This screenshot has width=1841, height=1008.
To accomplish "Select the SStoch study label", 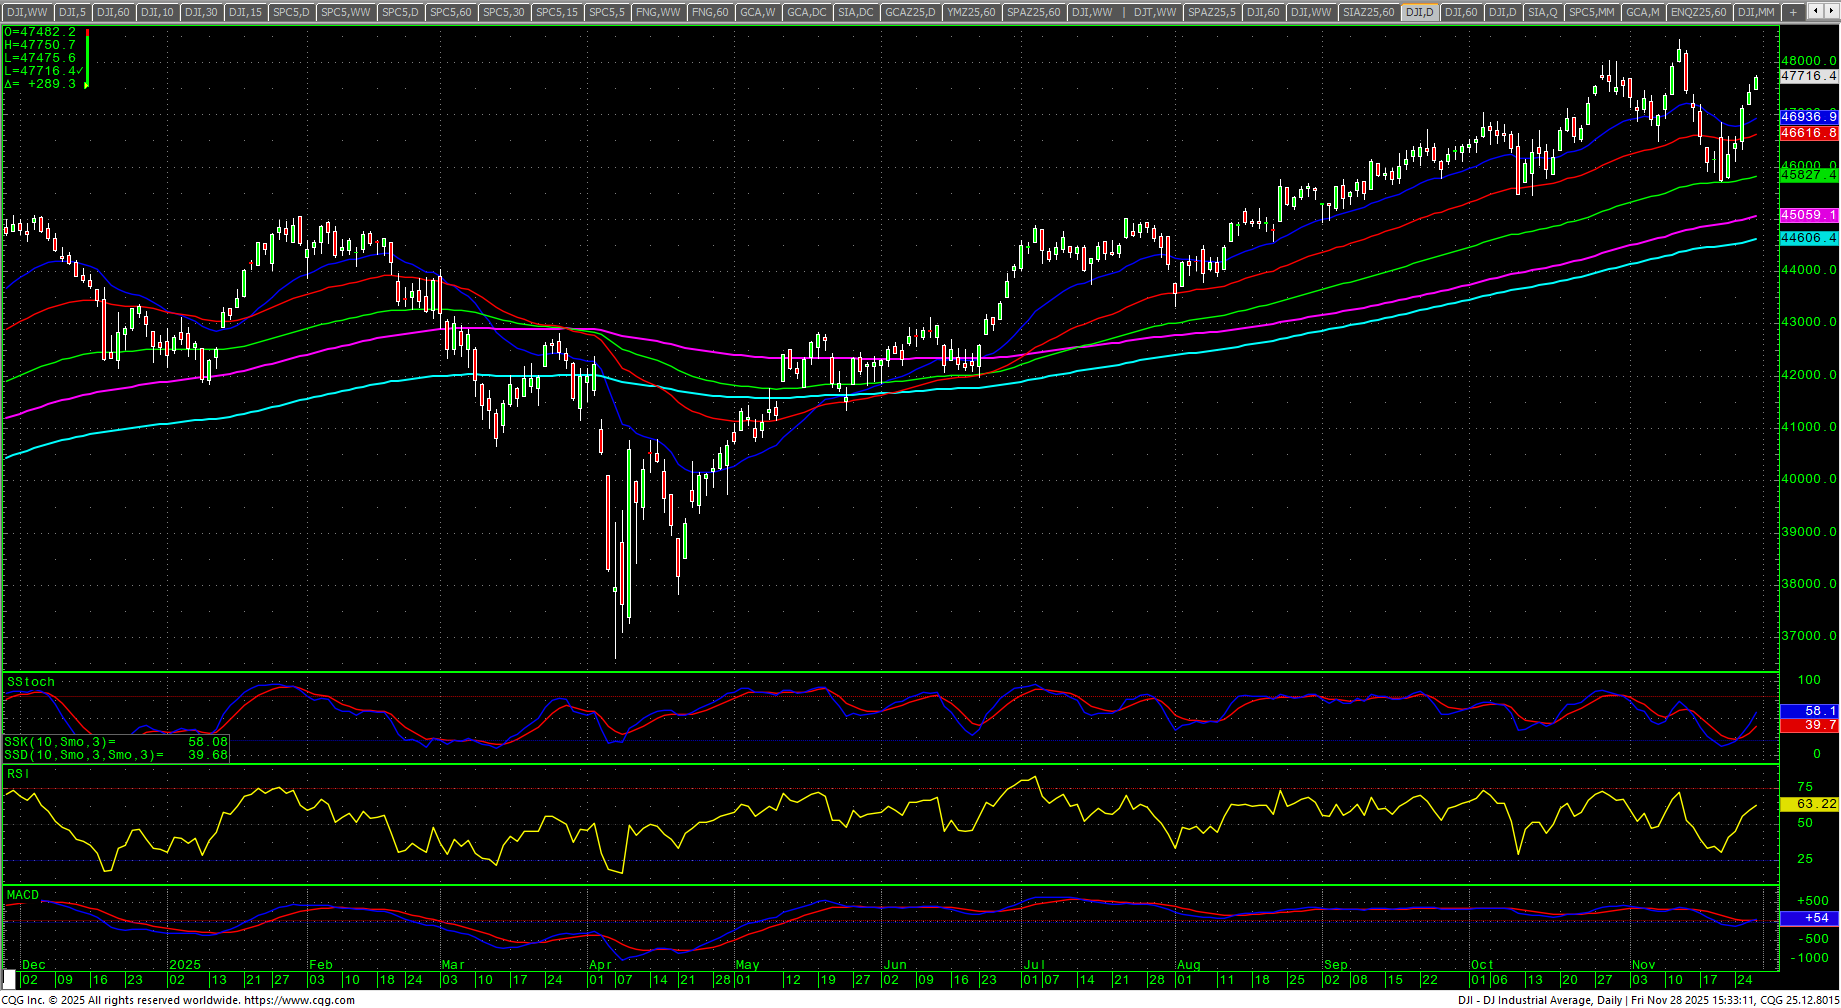I will pos(31,682).
